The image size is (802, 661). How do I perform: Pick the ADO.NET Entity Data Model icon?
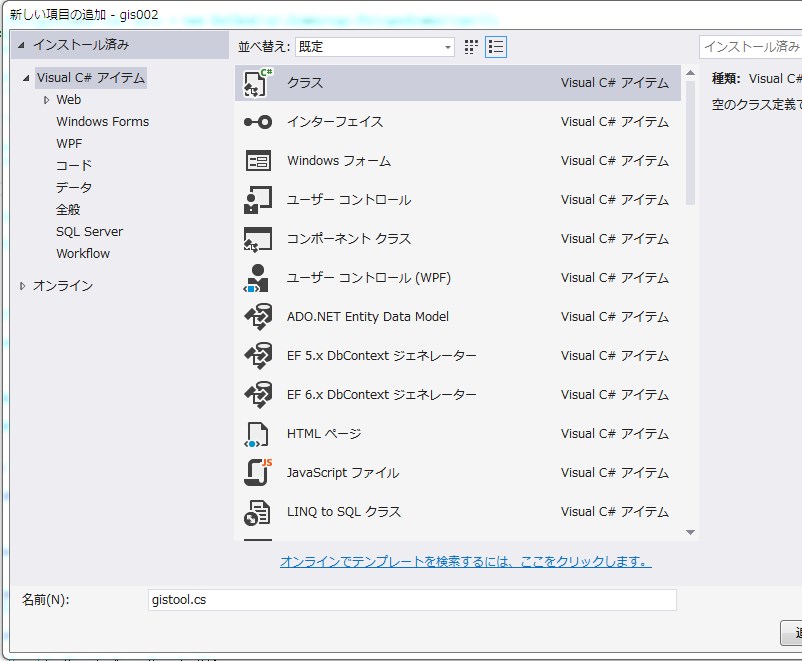tap(258, 317)
